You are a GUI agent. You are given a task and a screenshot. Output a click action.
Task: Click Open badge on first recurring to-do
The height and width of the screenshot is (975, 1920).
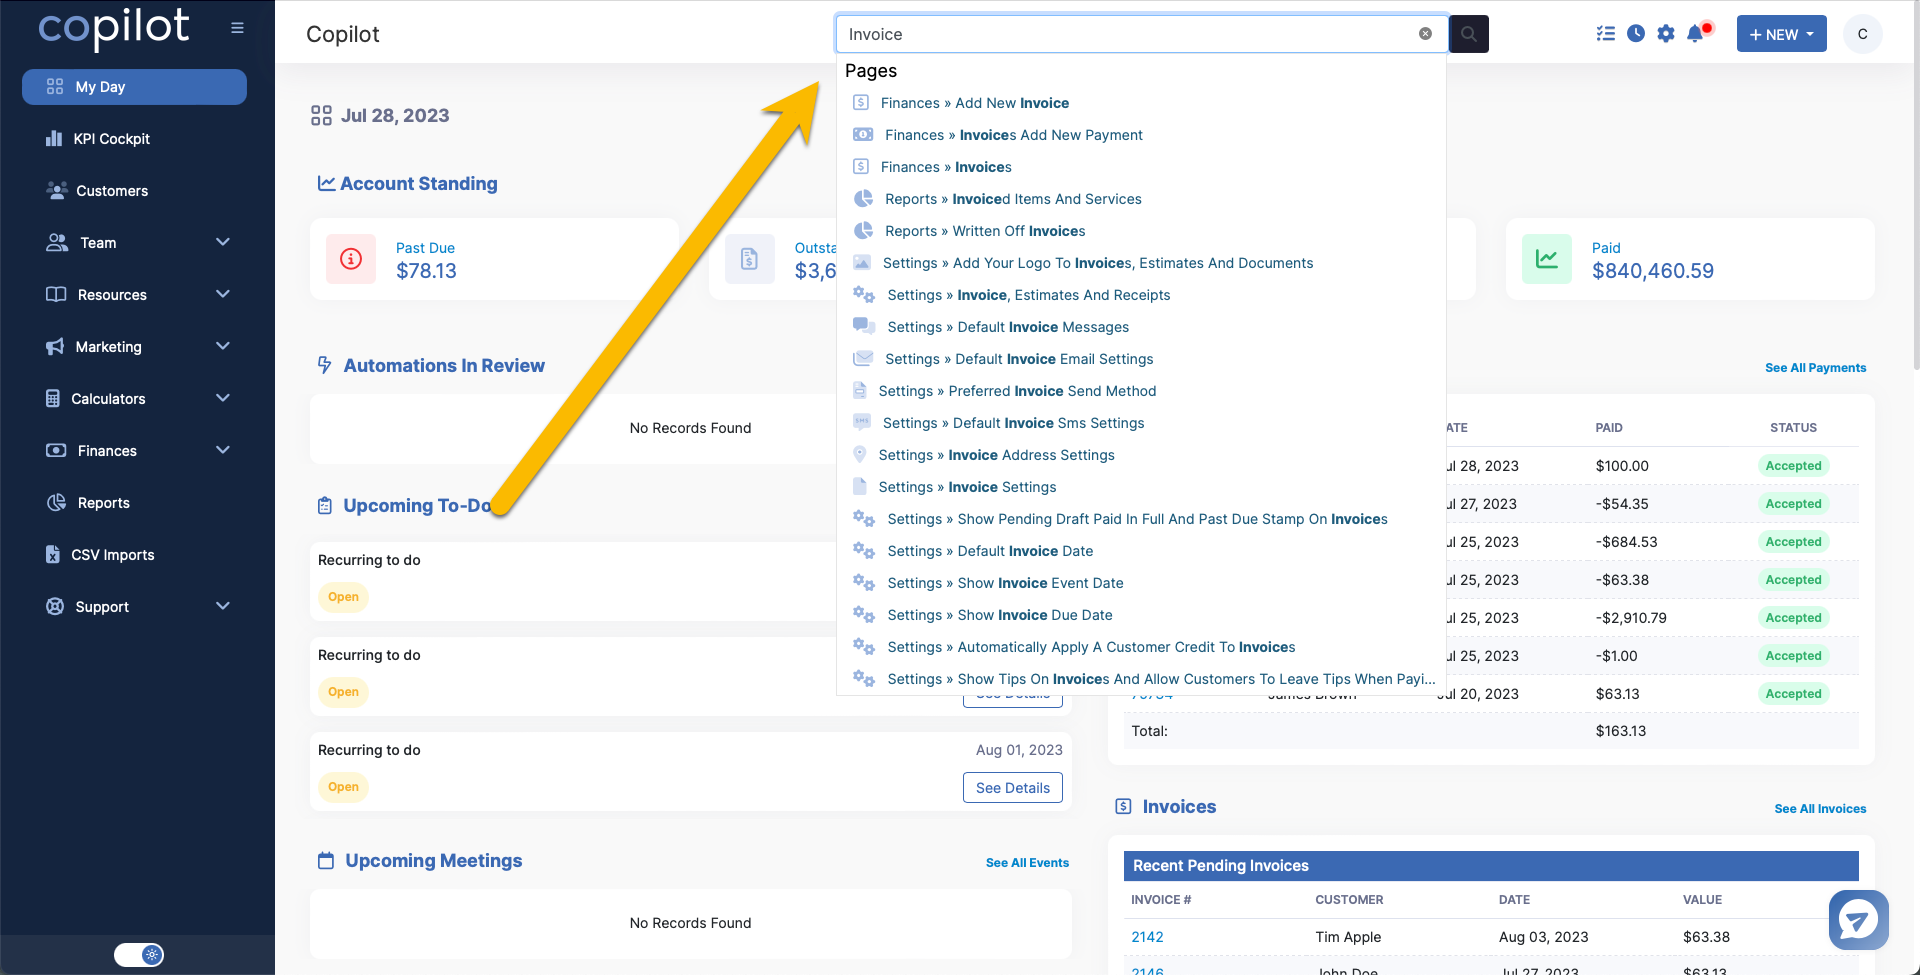point(343,597)
